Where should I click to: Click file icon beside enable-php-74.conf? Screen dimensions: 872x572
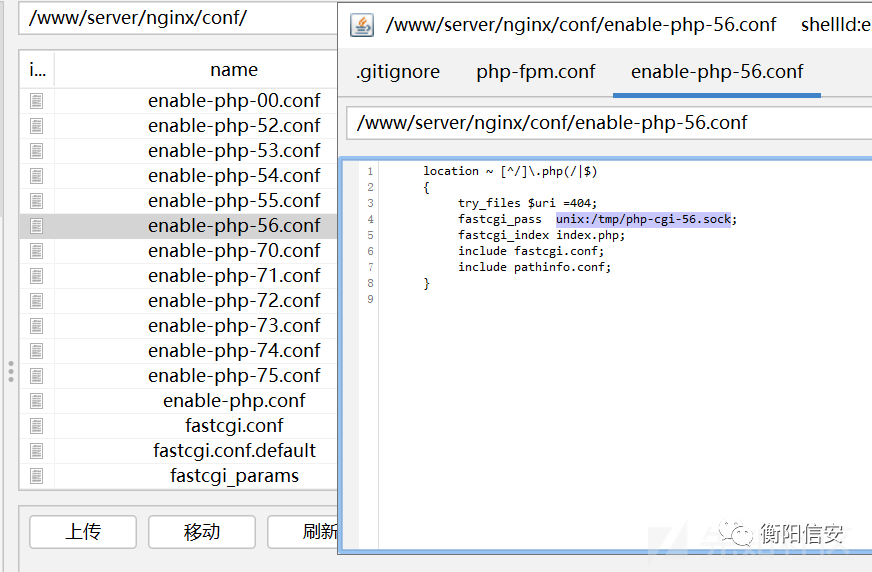(36, 351)
